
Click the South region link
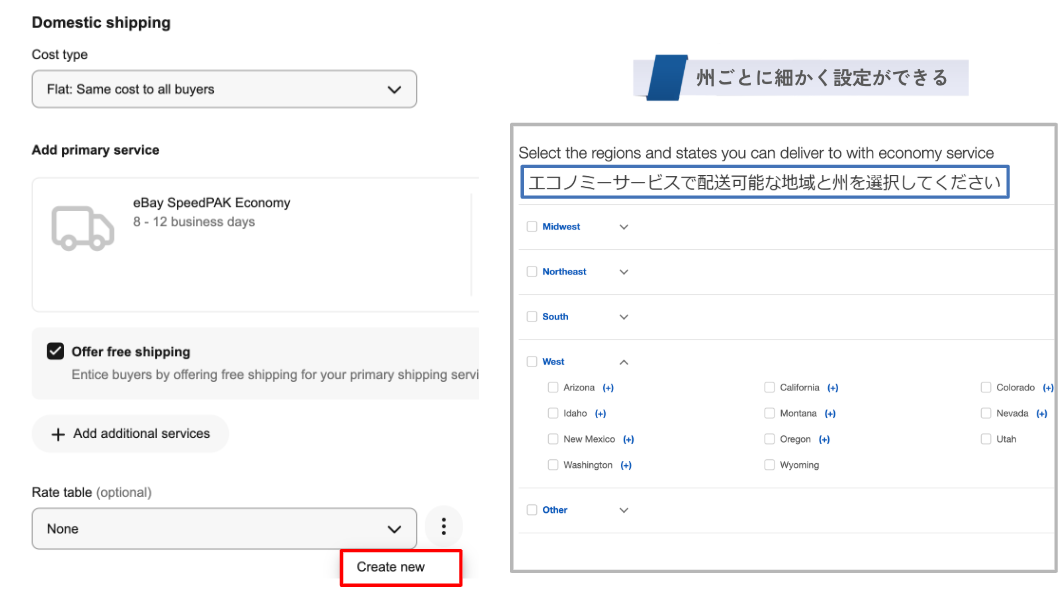pyautogui.click(x=555, y=317)
